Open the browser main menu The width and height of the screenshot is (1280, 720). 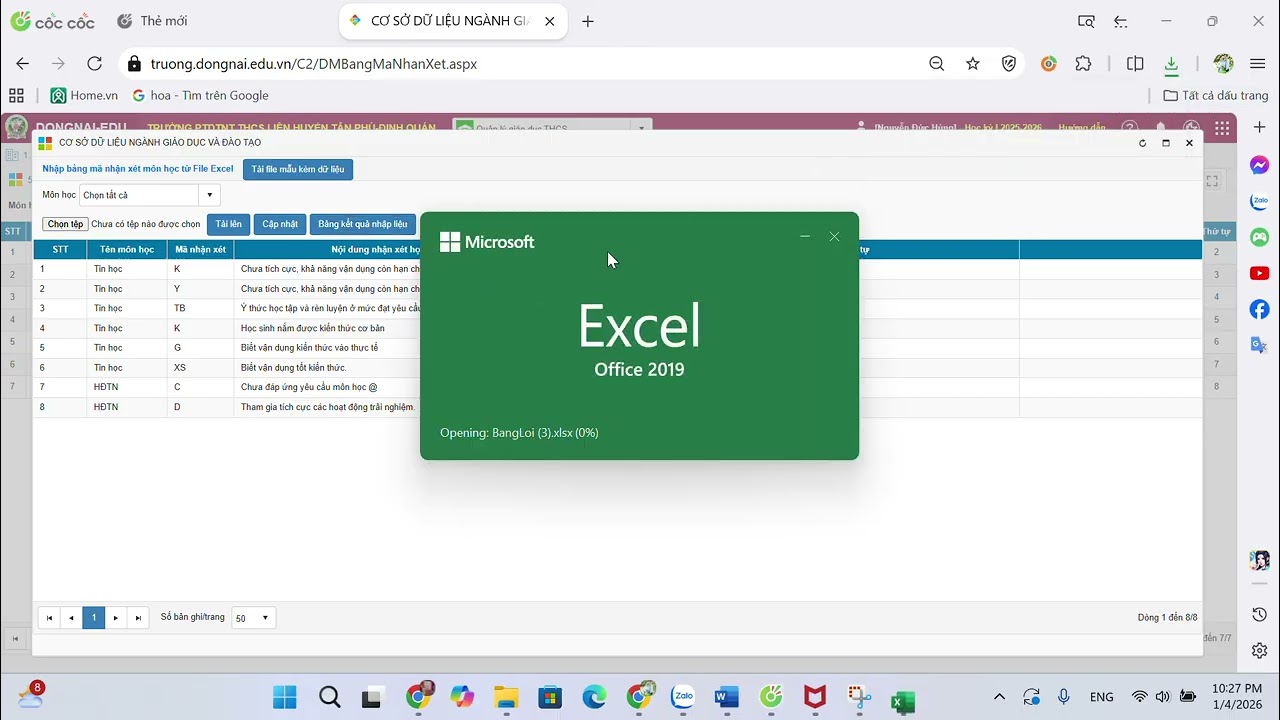coord(1258,63)
